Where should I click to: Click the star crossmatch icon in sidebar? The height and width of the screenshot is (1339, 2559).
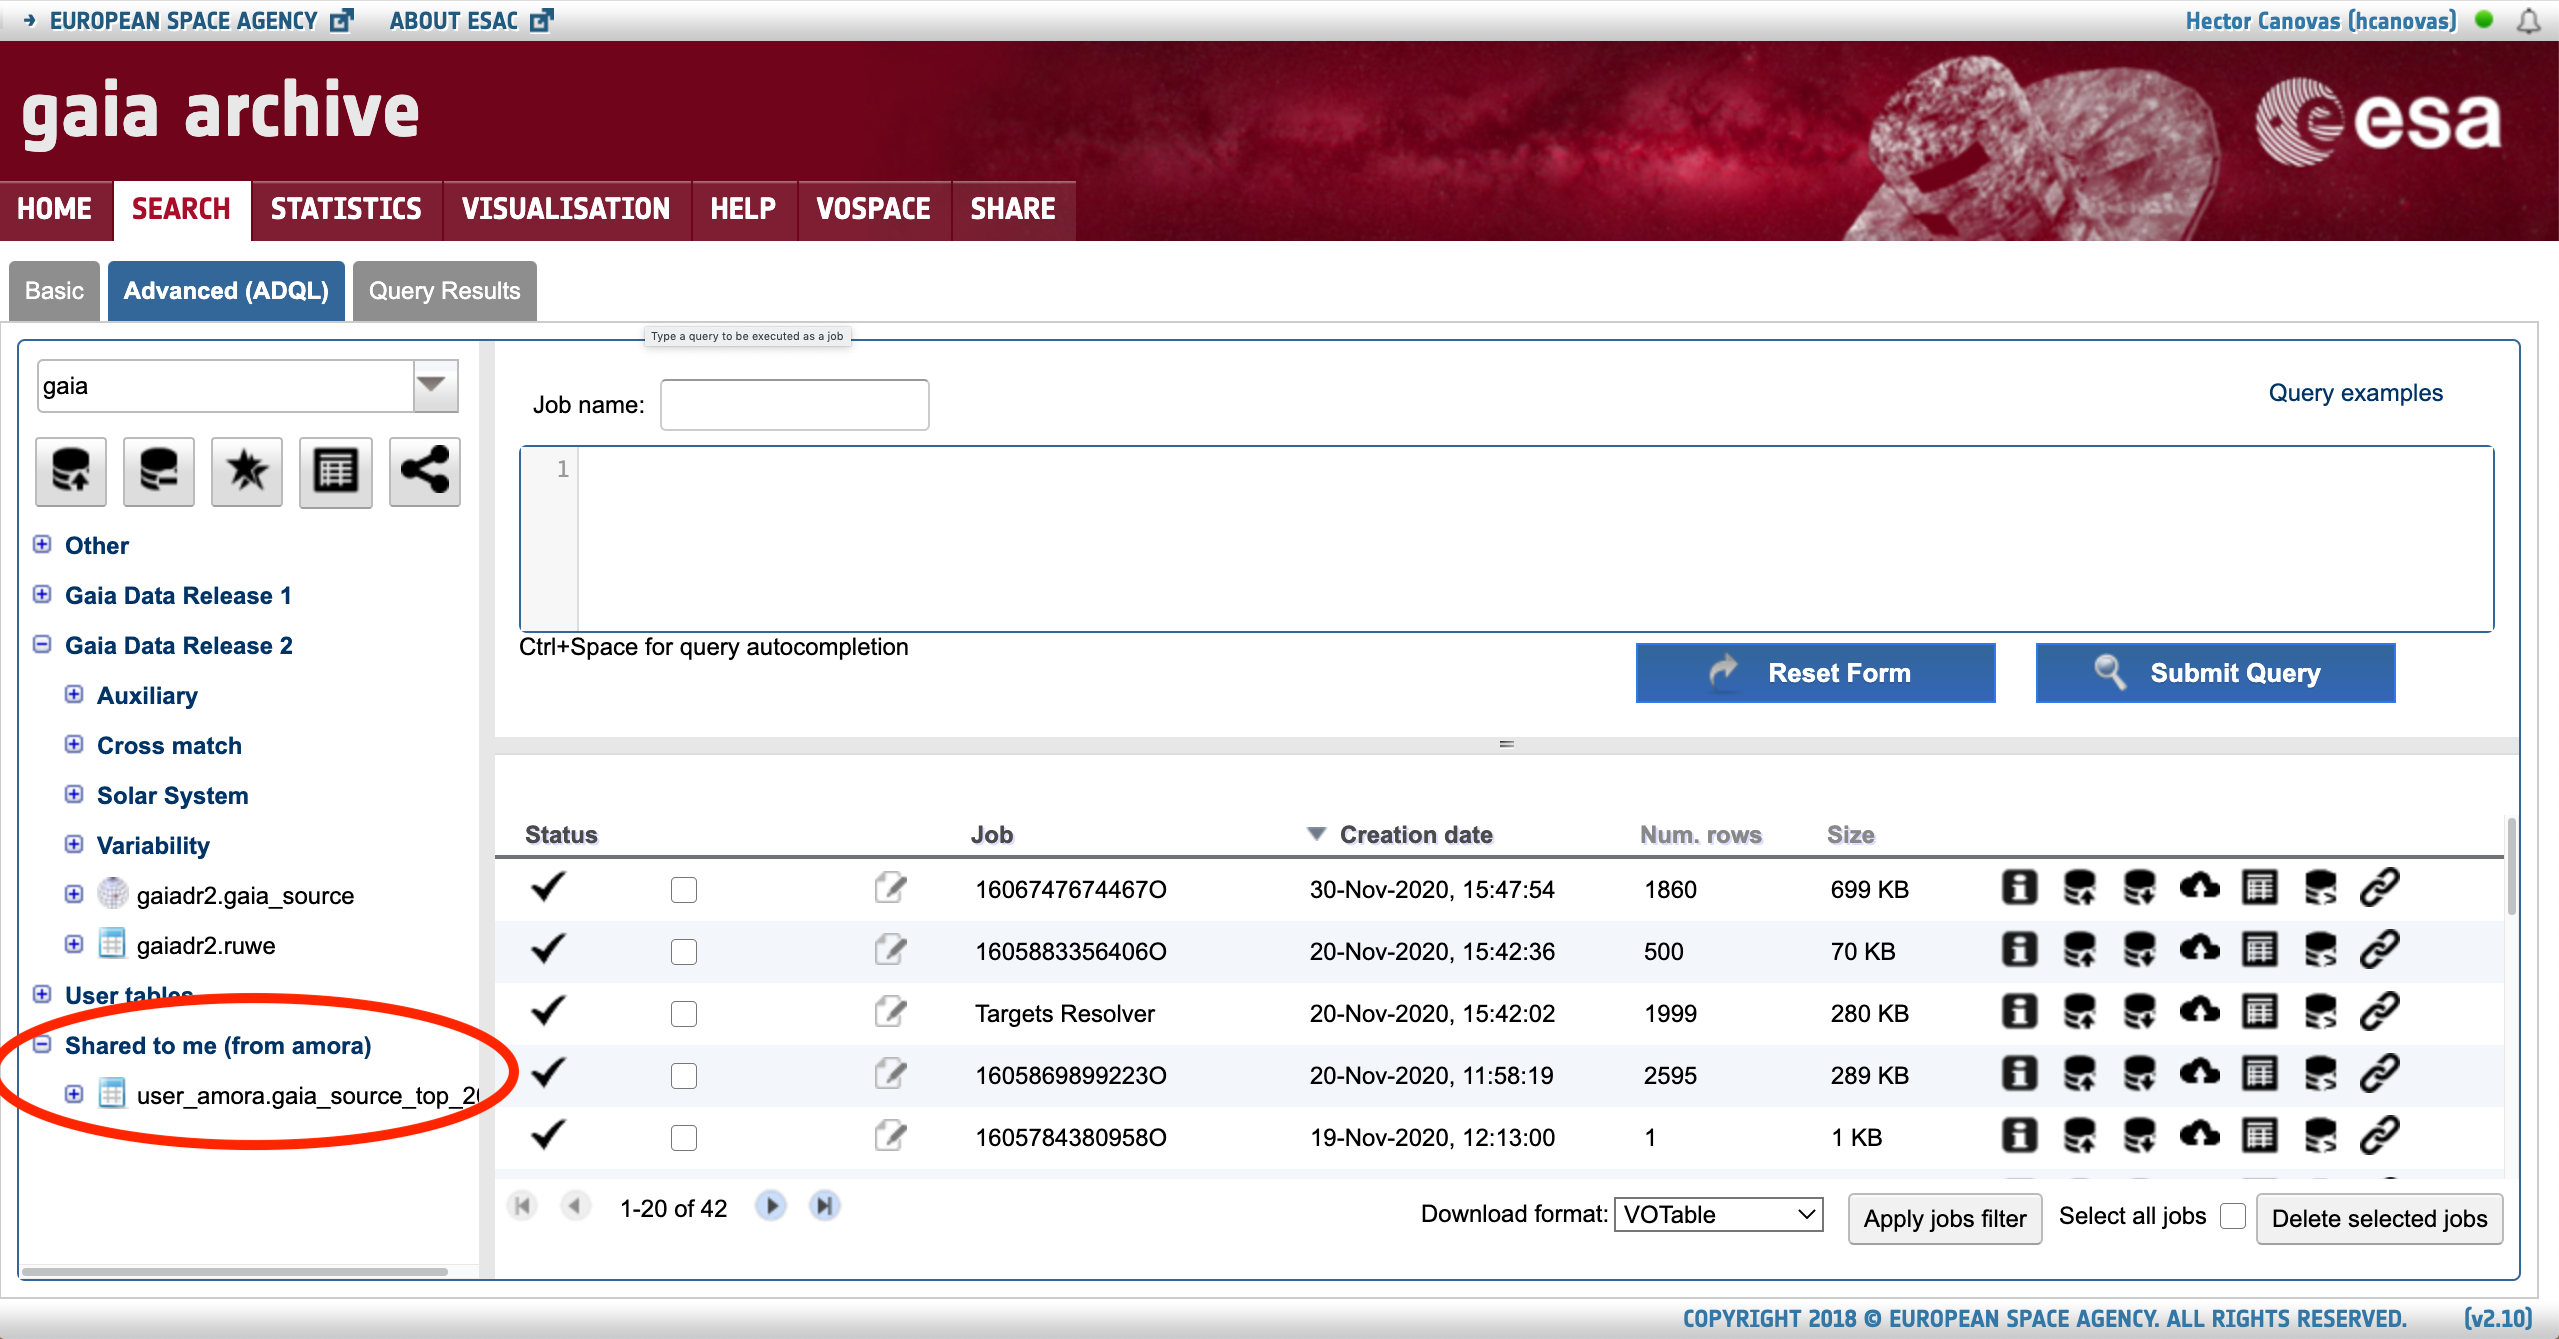[247, 471]
